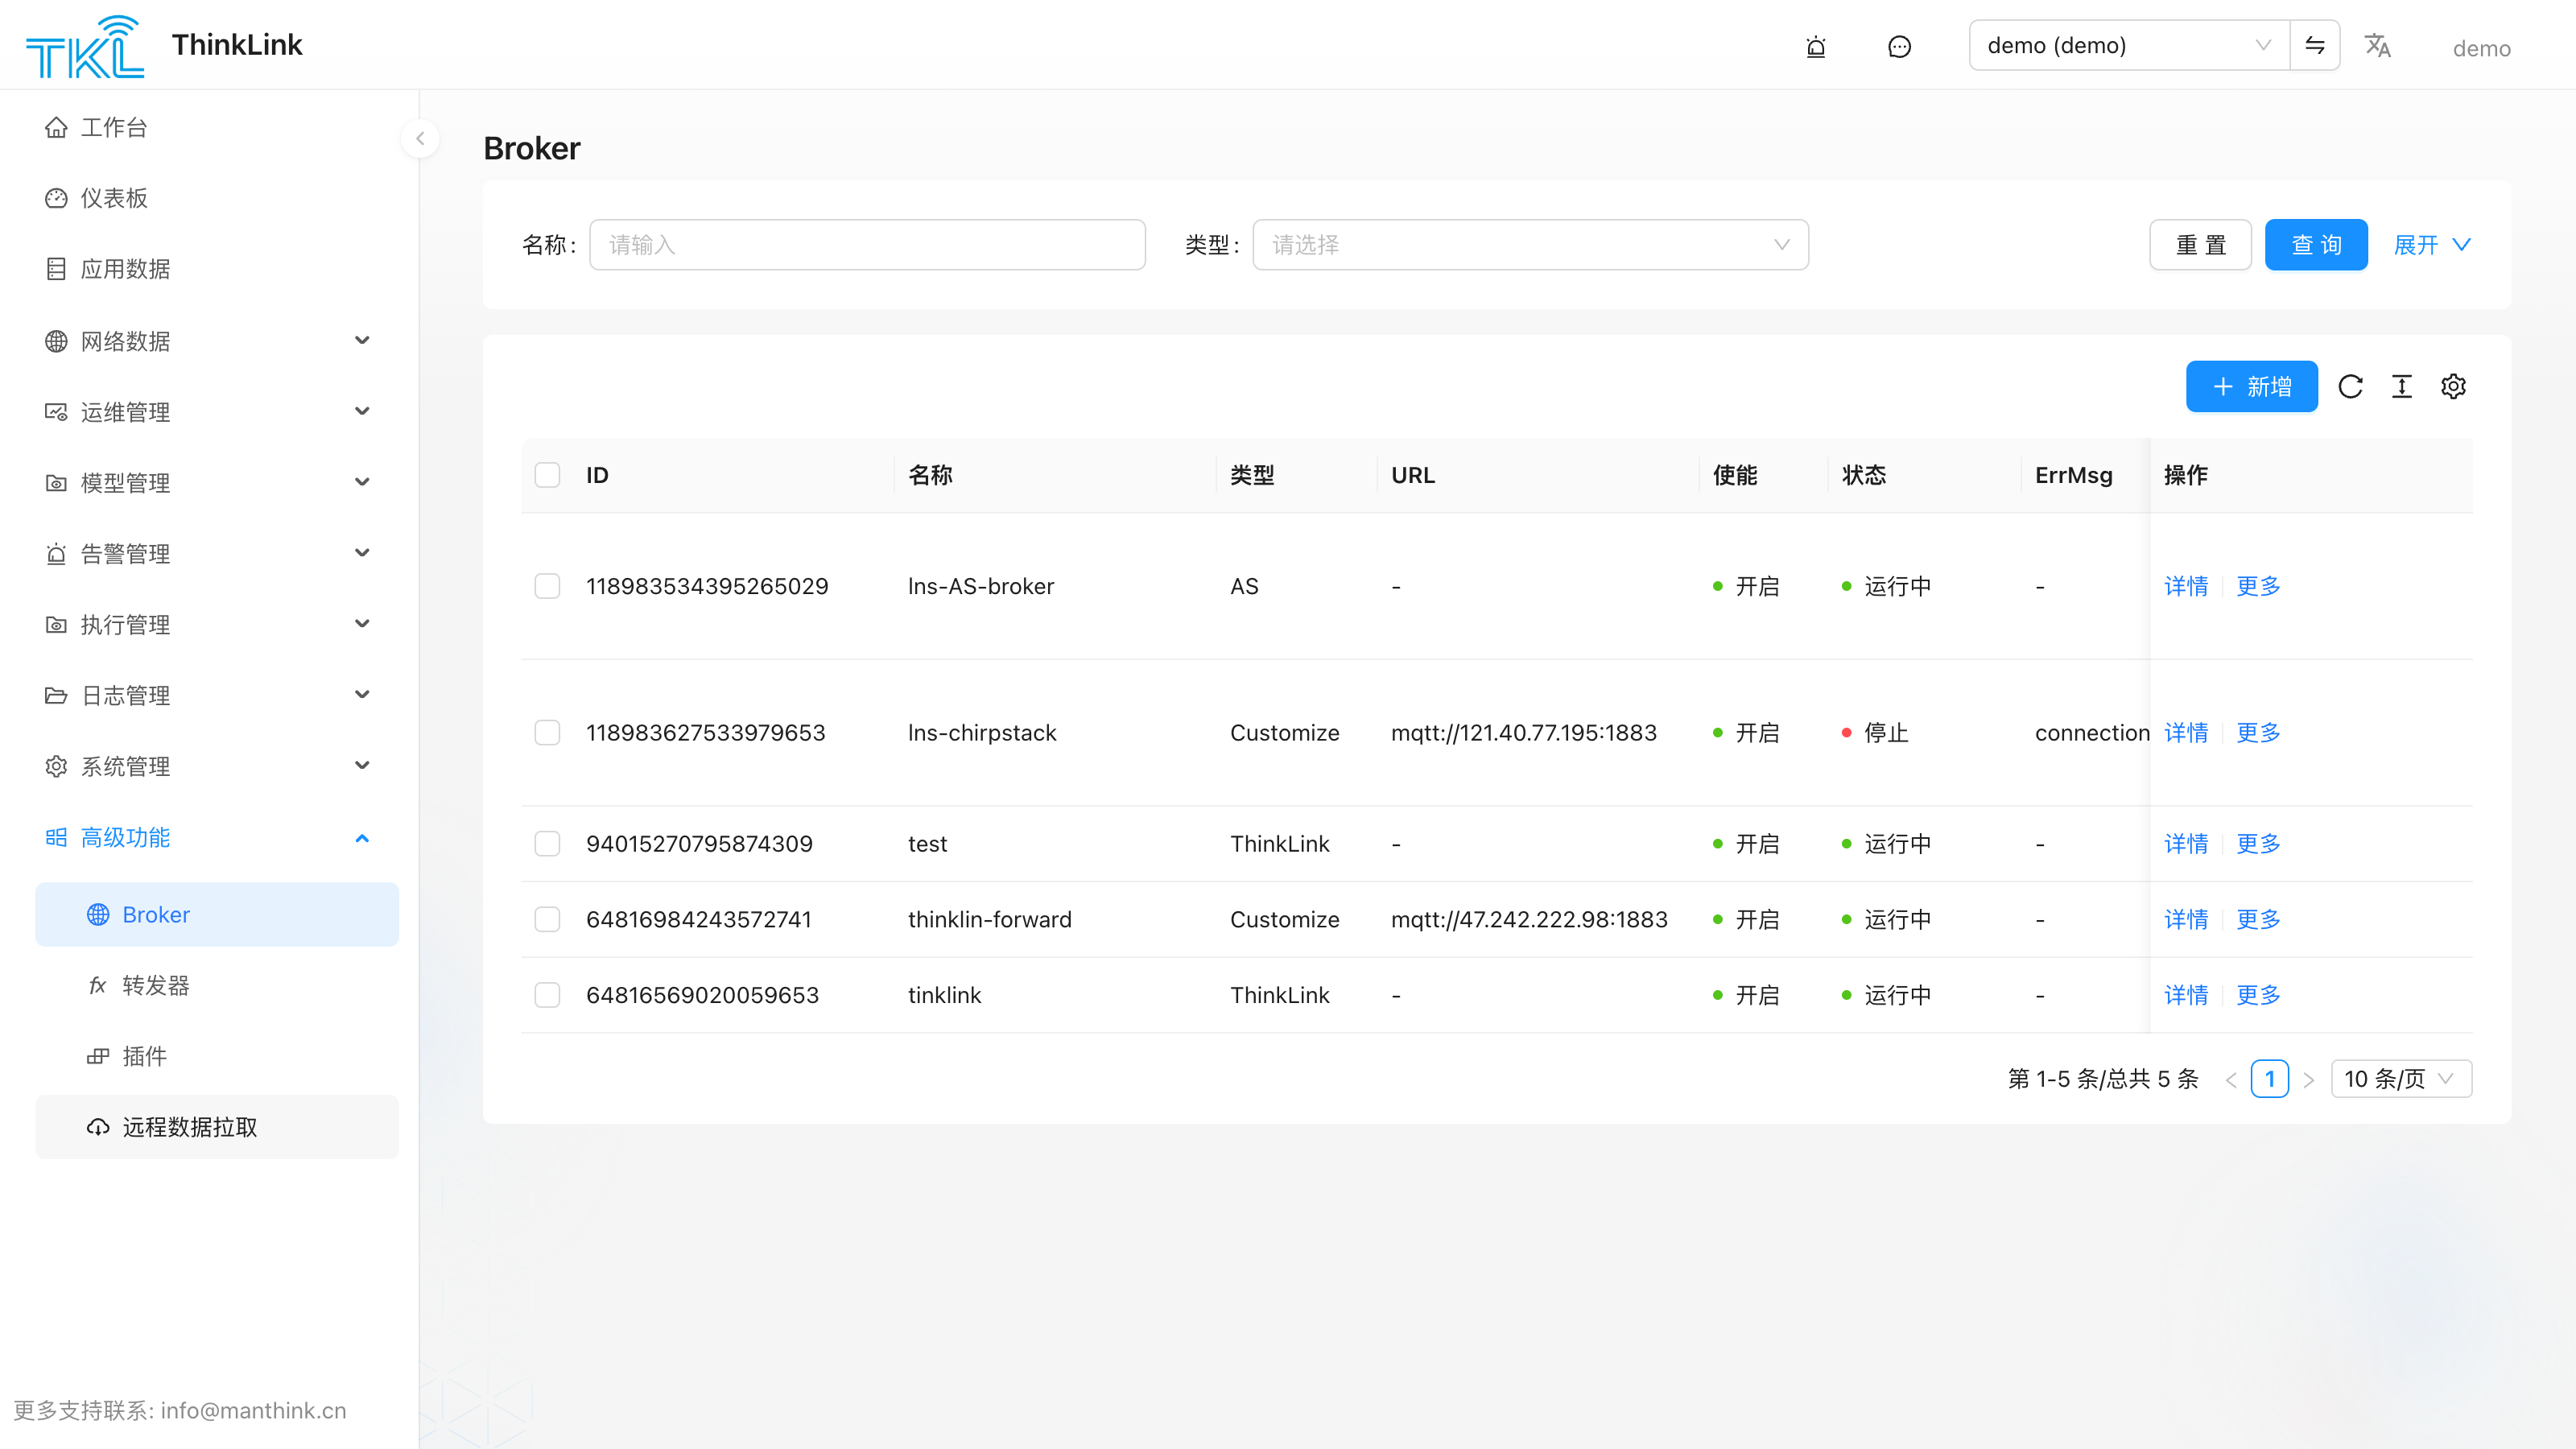Image resolution: width=2576 pixels, height=1449 pixels.
Task: Toggle the select-all checkbox in table header
Action: [x=547, y=474]
